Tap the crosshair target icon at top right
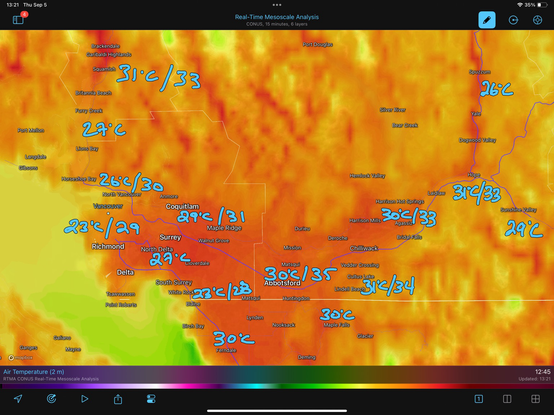Screen dimensions: 554x415 pyautogui.click(x=537, y=20)
